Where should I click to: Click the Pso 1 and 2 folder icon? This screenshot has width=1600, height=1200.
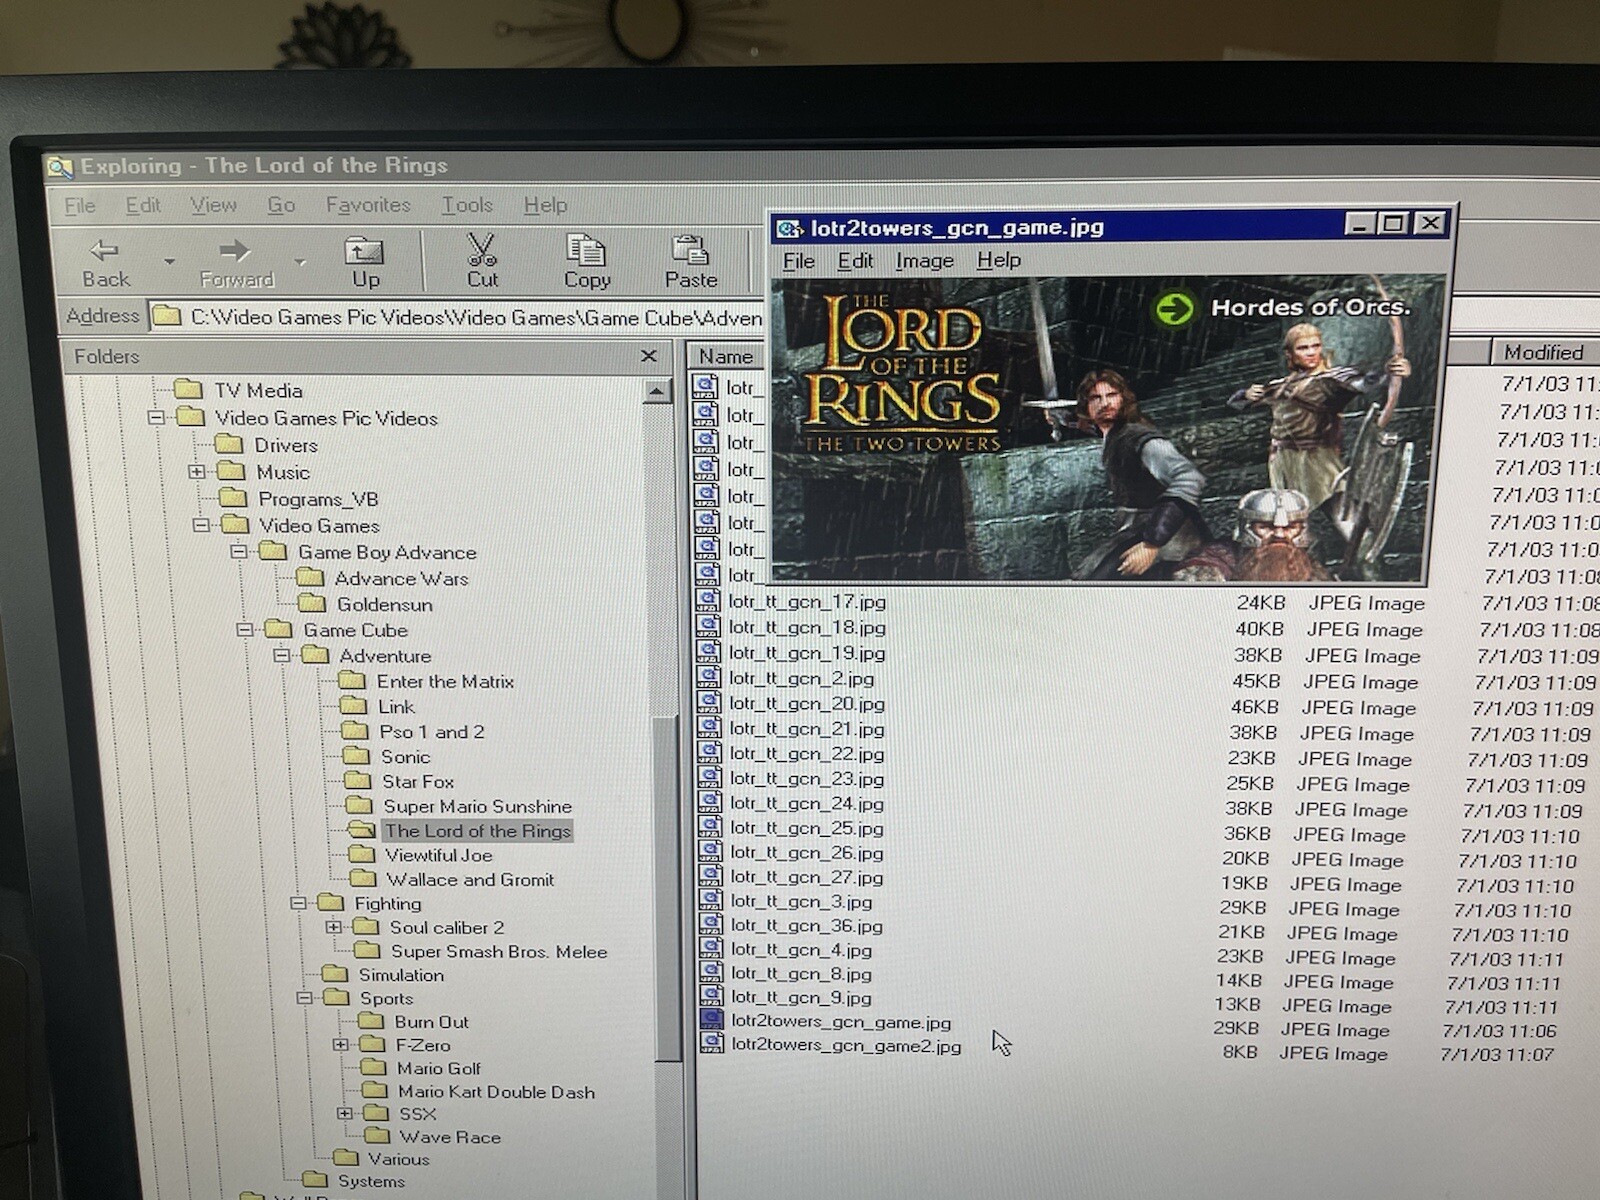354,731
